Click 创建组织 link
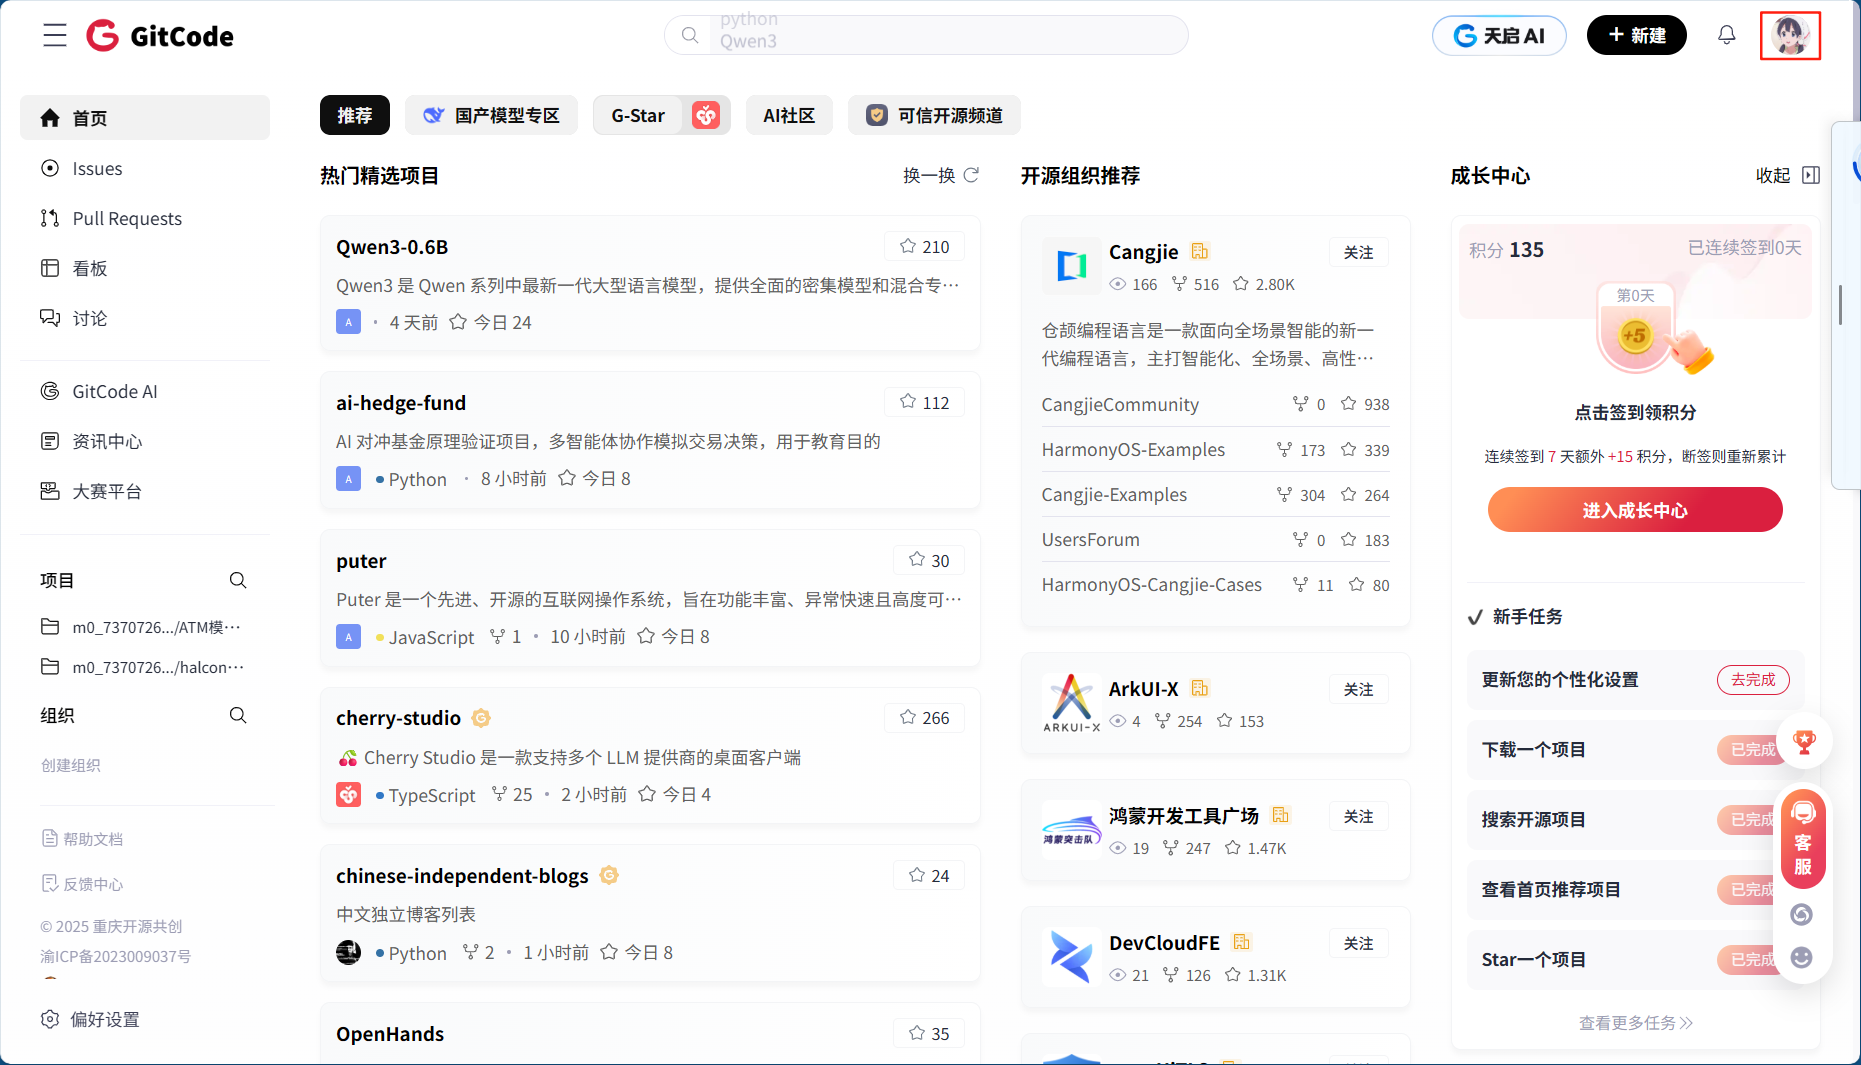 point(70,765)
